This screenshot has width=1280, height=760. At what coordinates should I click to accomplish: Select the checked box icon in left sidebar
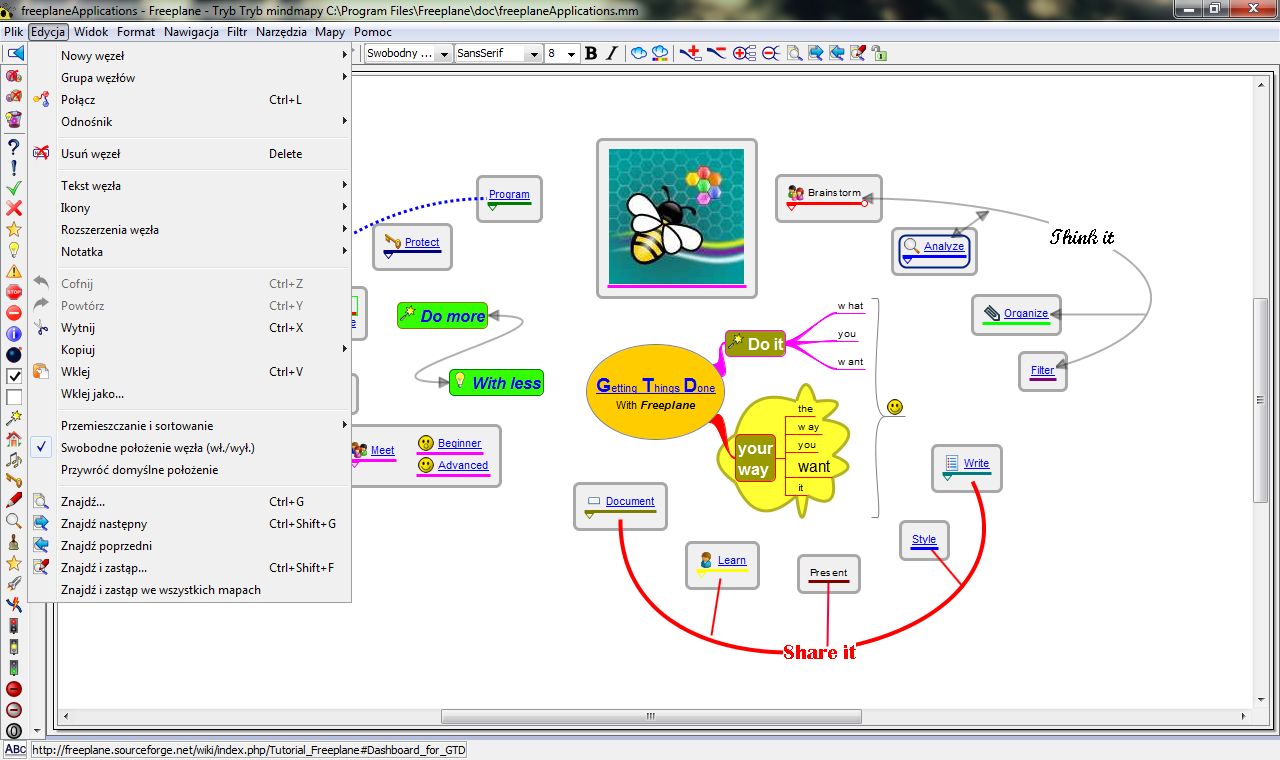(x=14, y=376)
